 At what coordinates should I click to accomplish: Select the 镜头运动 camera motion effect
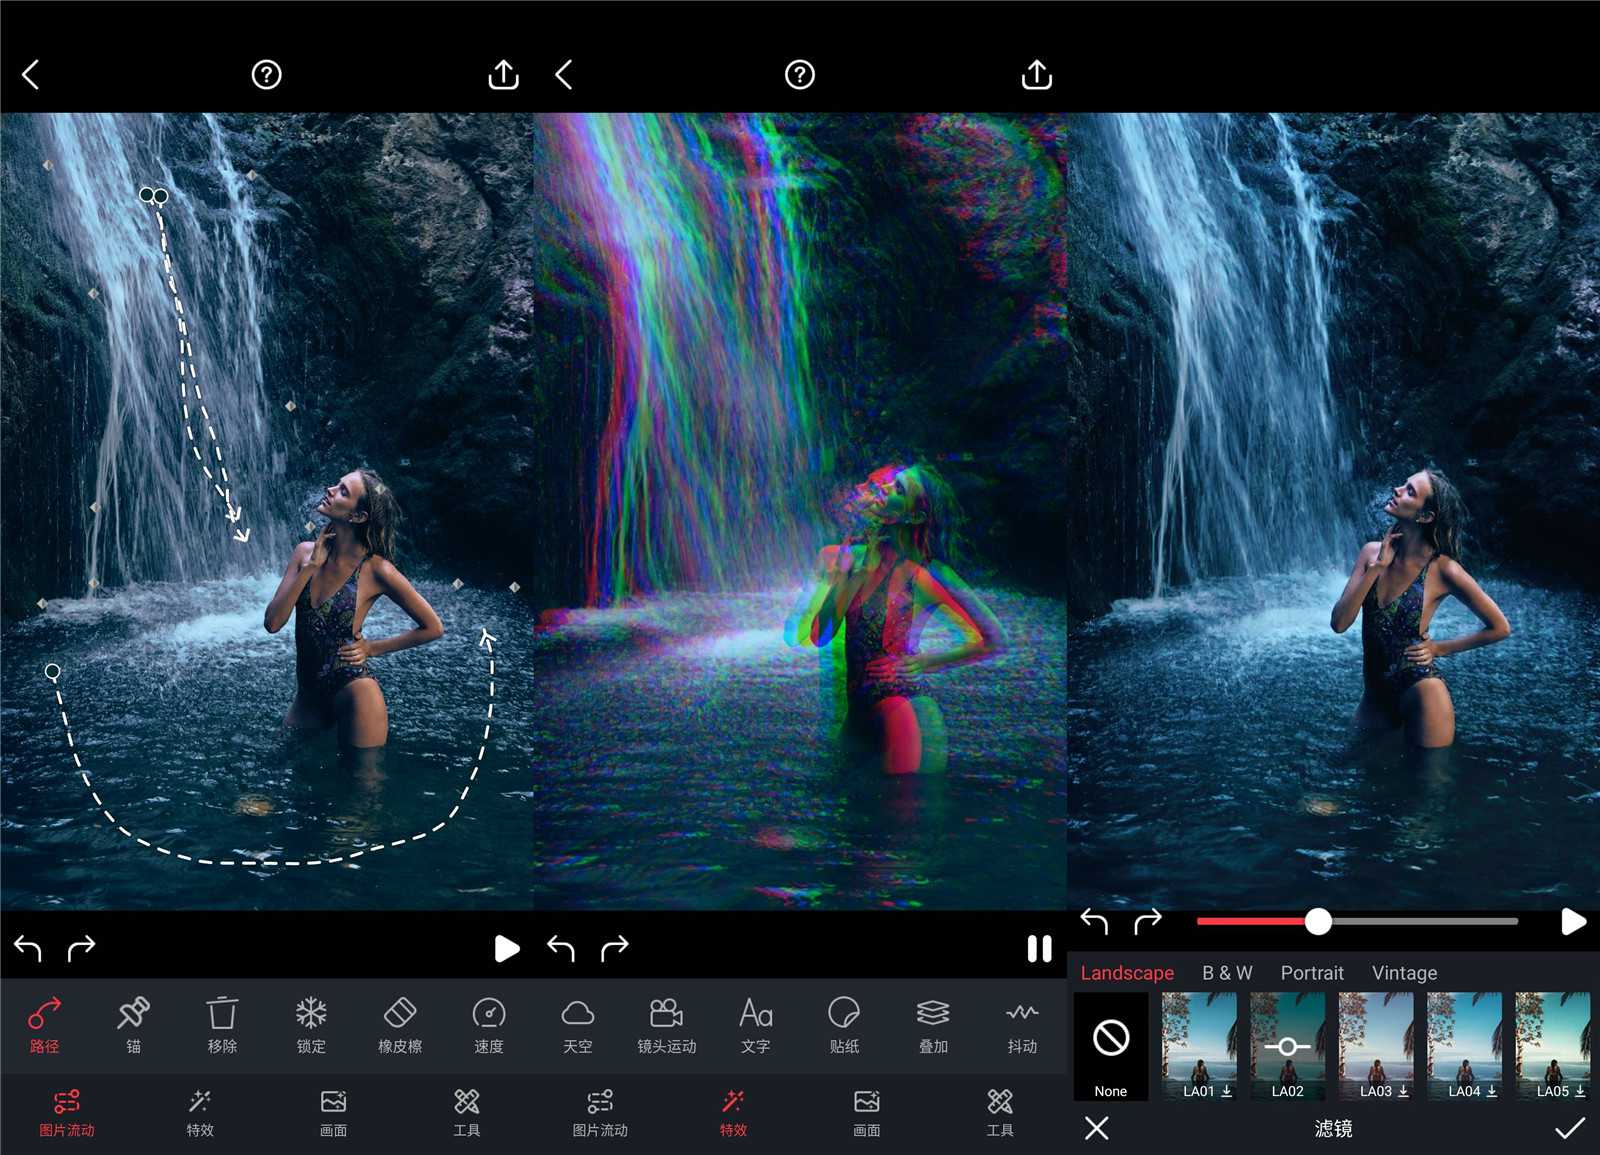tap(667, 1024)
